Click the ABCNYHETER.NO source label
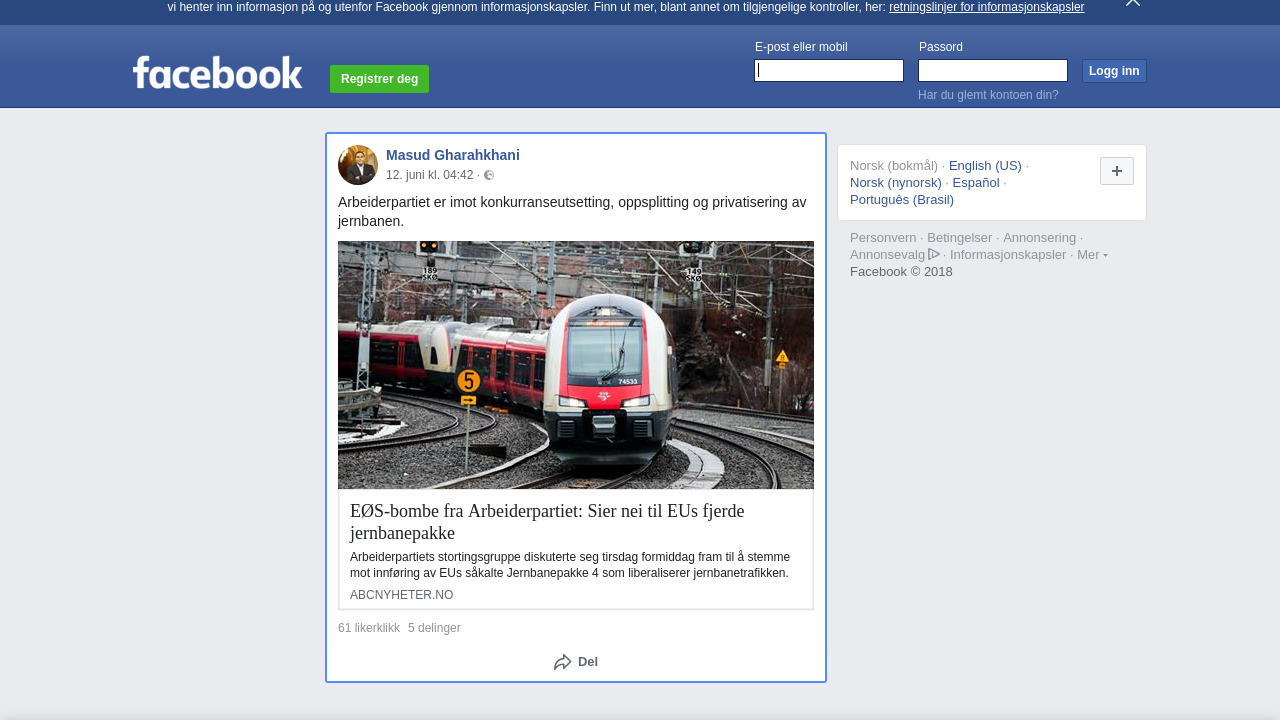 401,595
